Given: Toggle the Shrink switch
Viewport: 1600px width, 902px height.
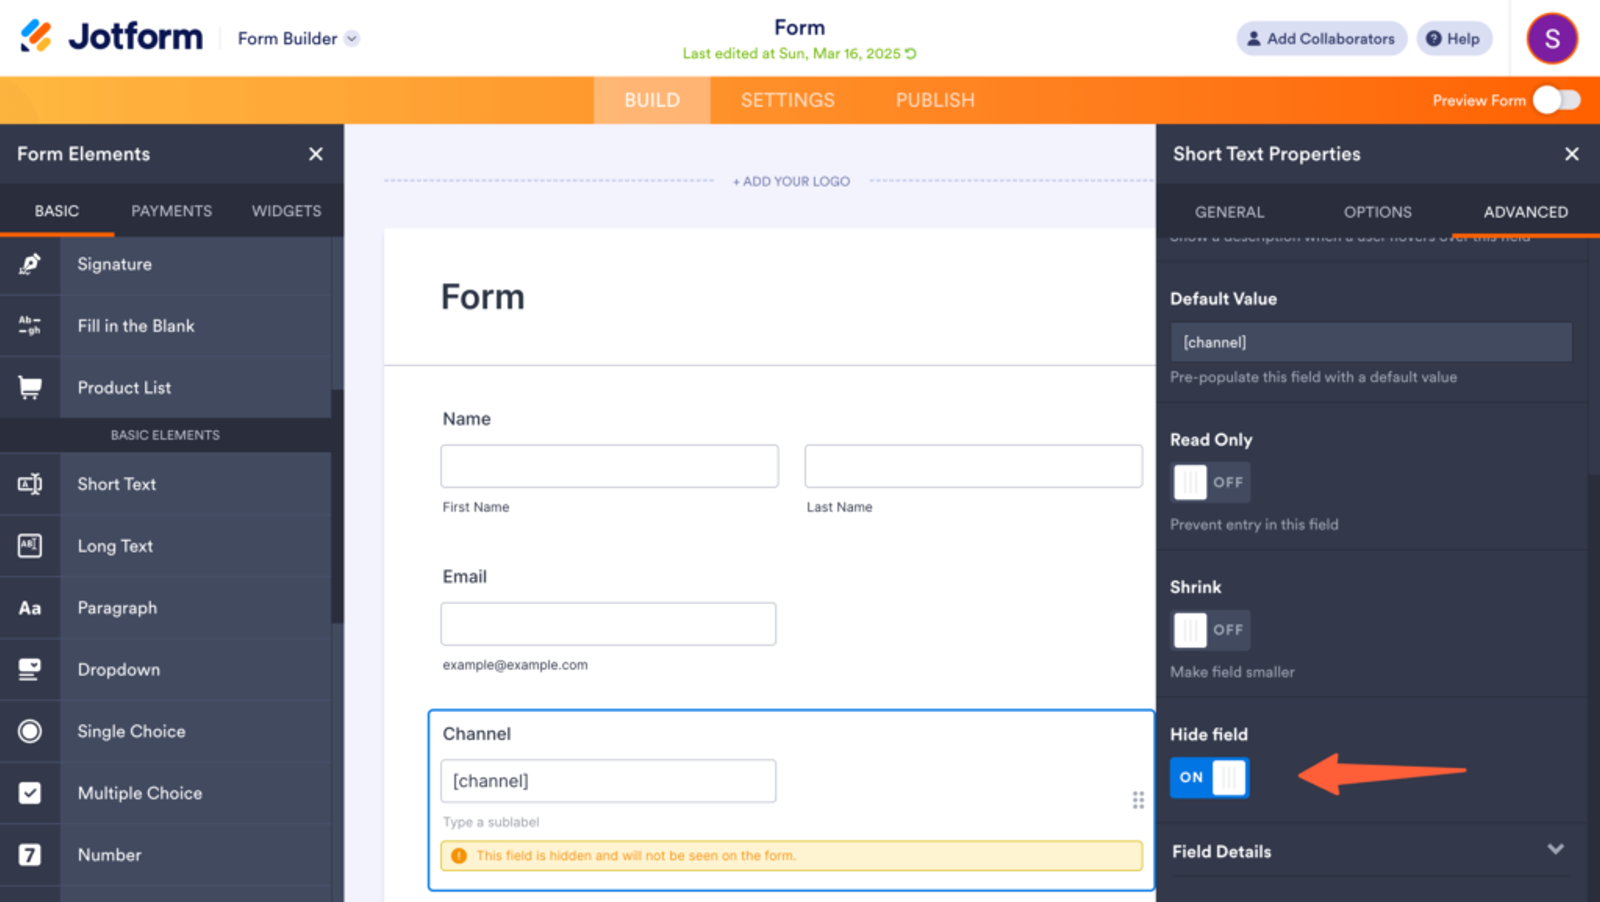Looking at the screenshot, I should (x=1210, y=630).
